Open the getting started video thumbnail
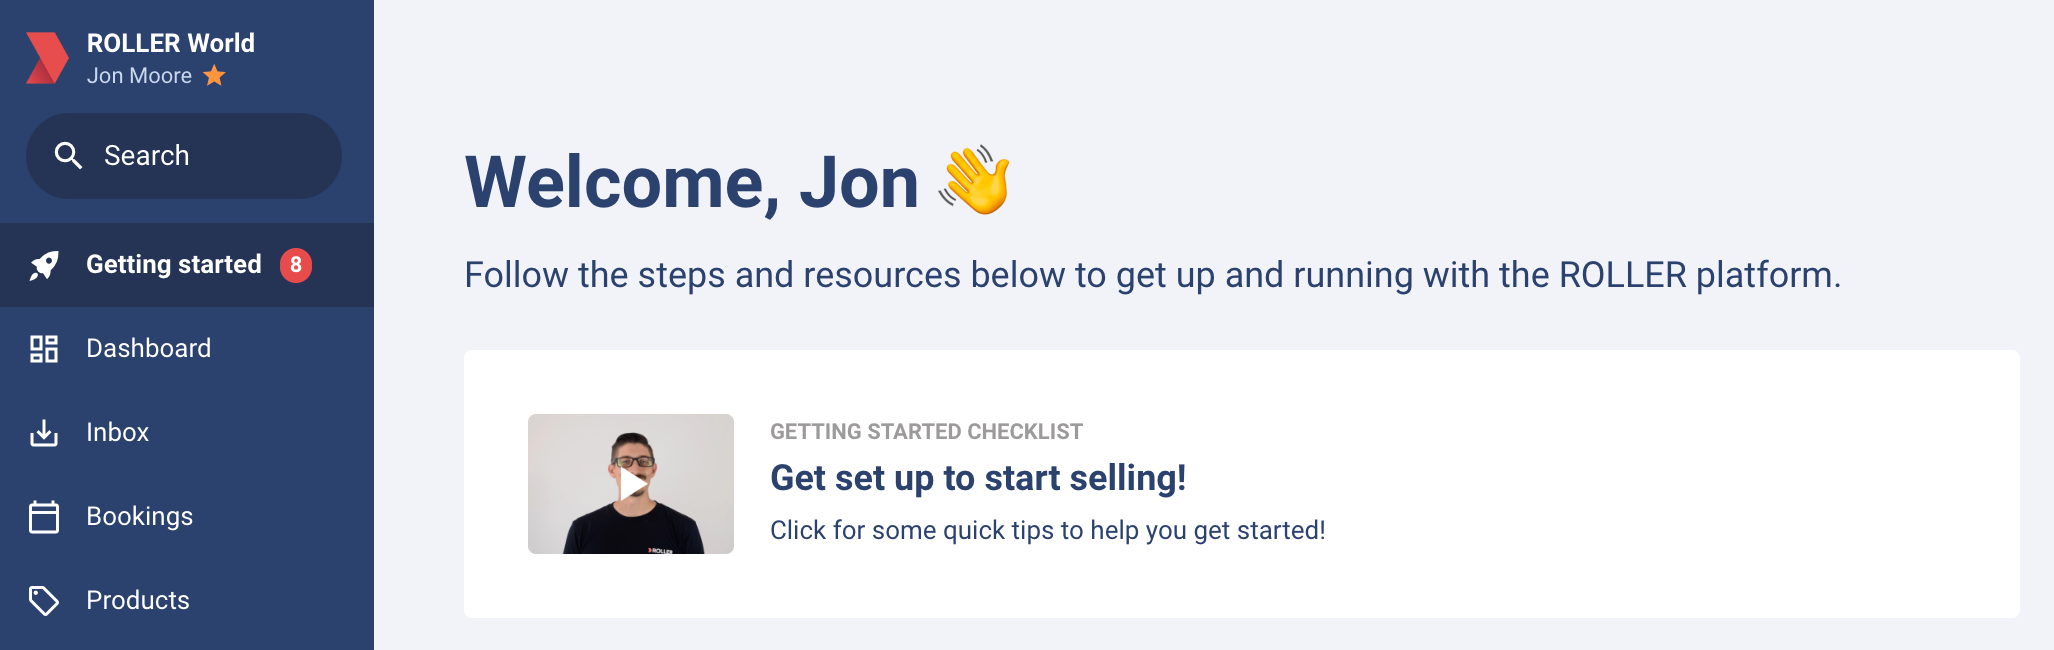This screenshot has height=650, width=2054. pyautogui.click(x=631, y=484)
